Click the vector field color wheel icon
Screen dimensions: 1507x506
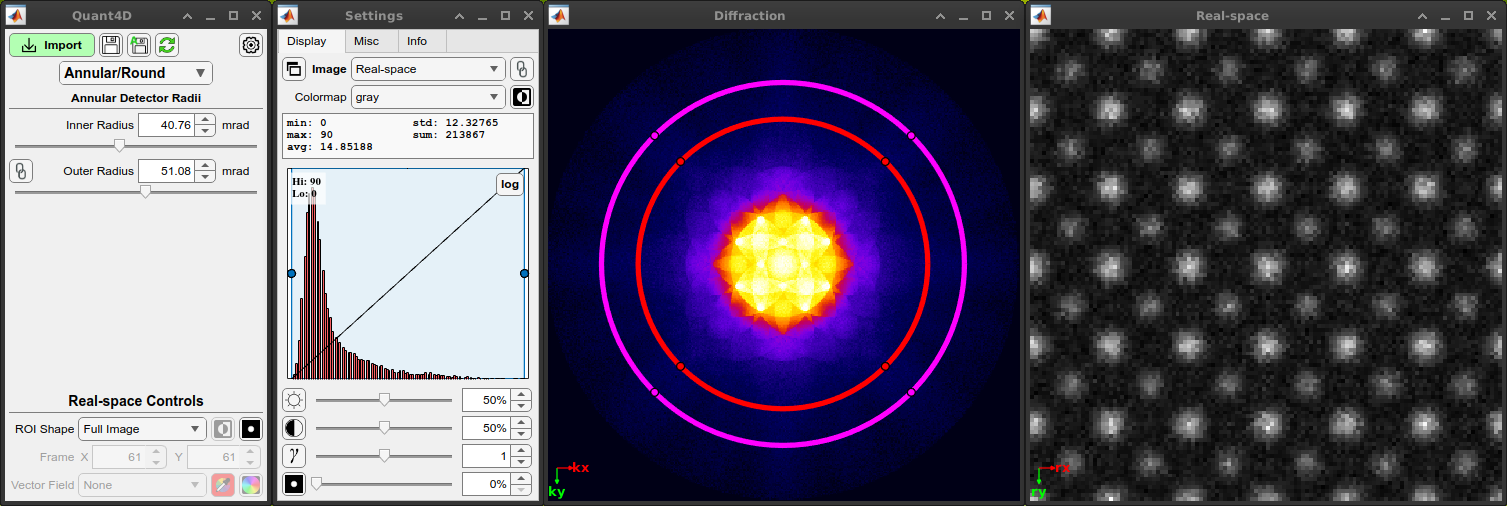click(251, 485)
